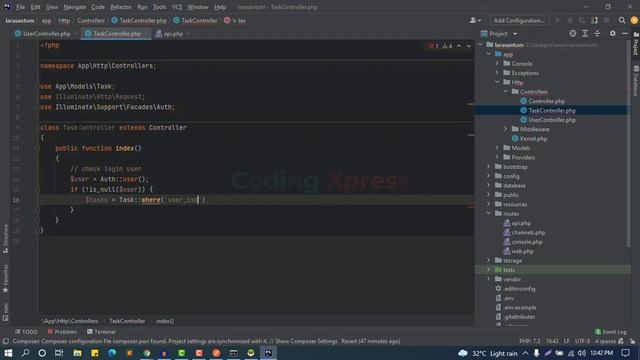Open the Structure side tool window
Screen dimensions: 640x360
[x=5, y=239]
